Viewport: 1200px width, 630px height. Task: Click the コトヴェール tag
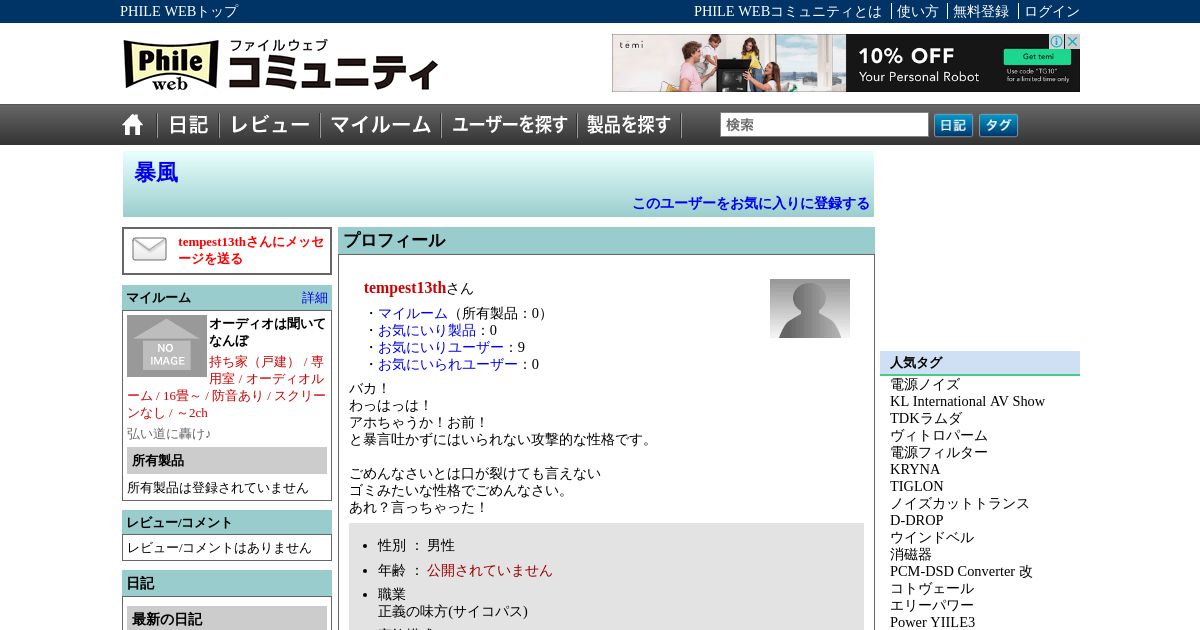tap(932, 588)
